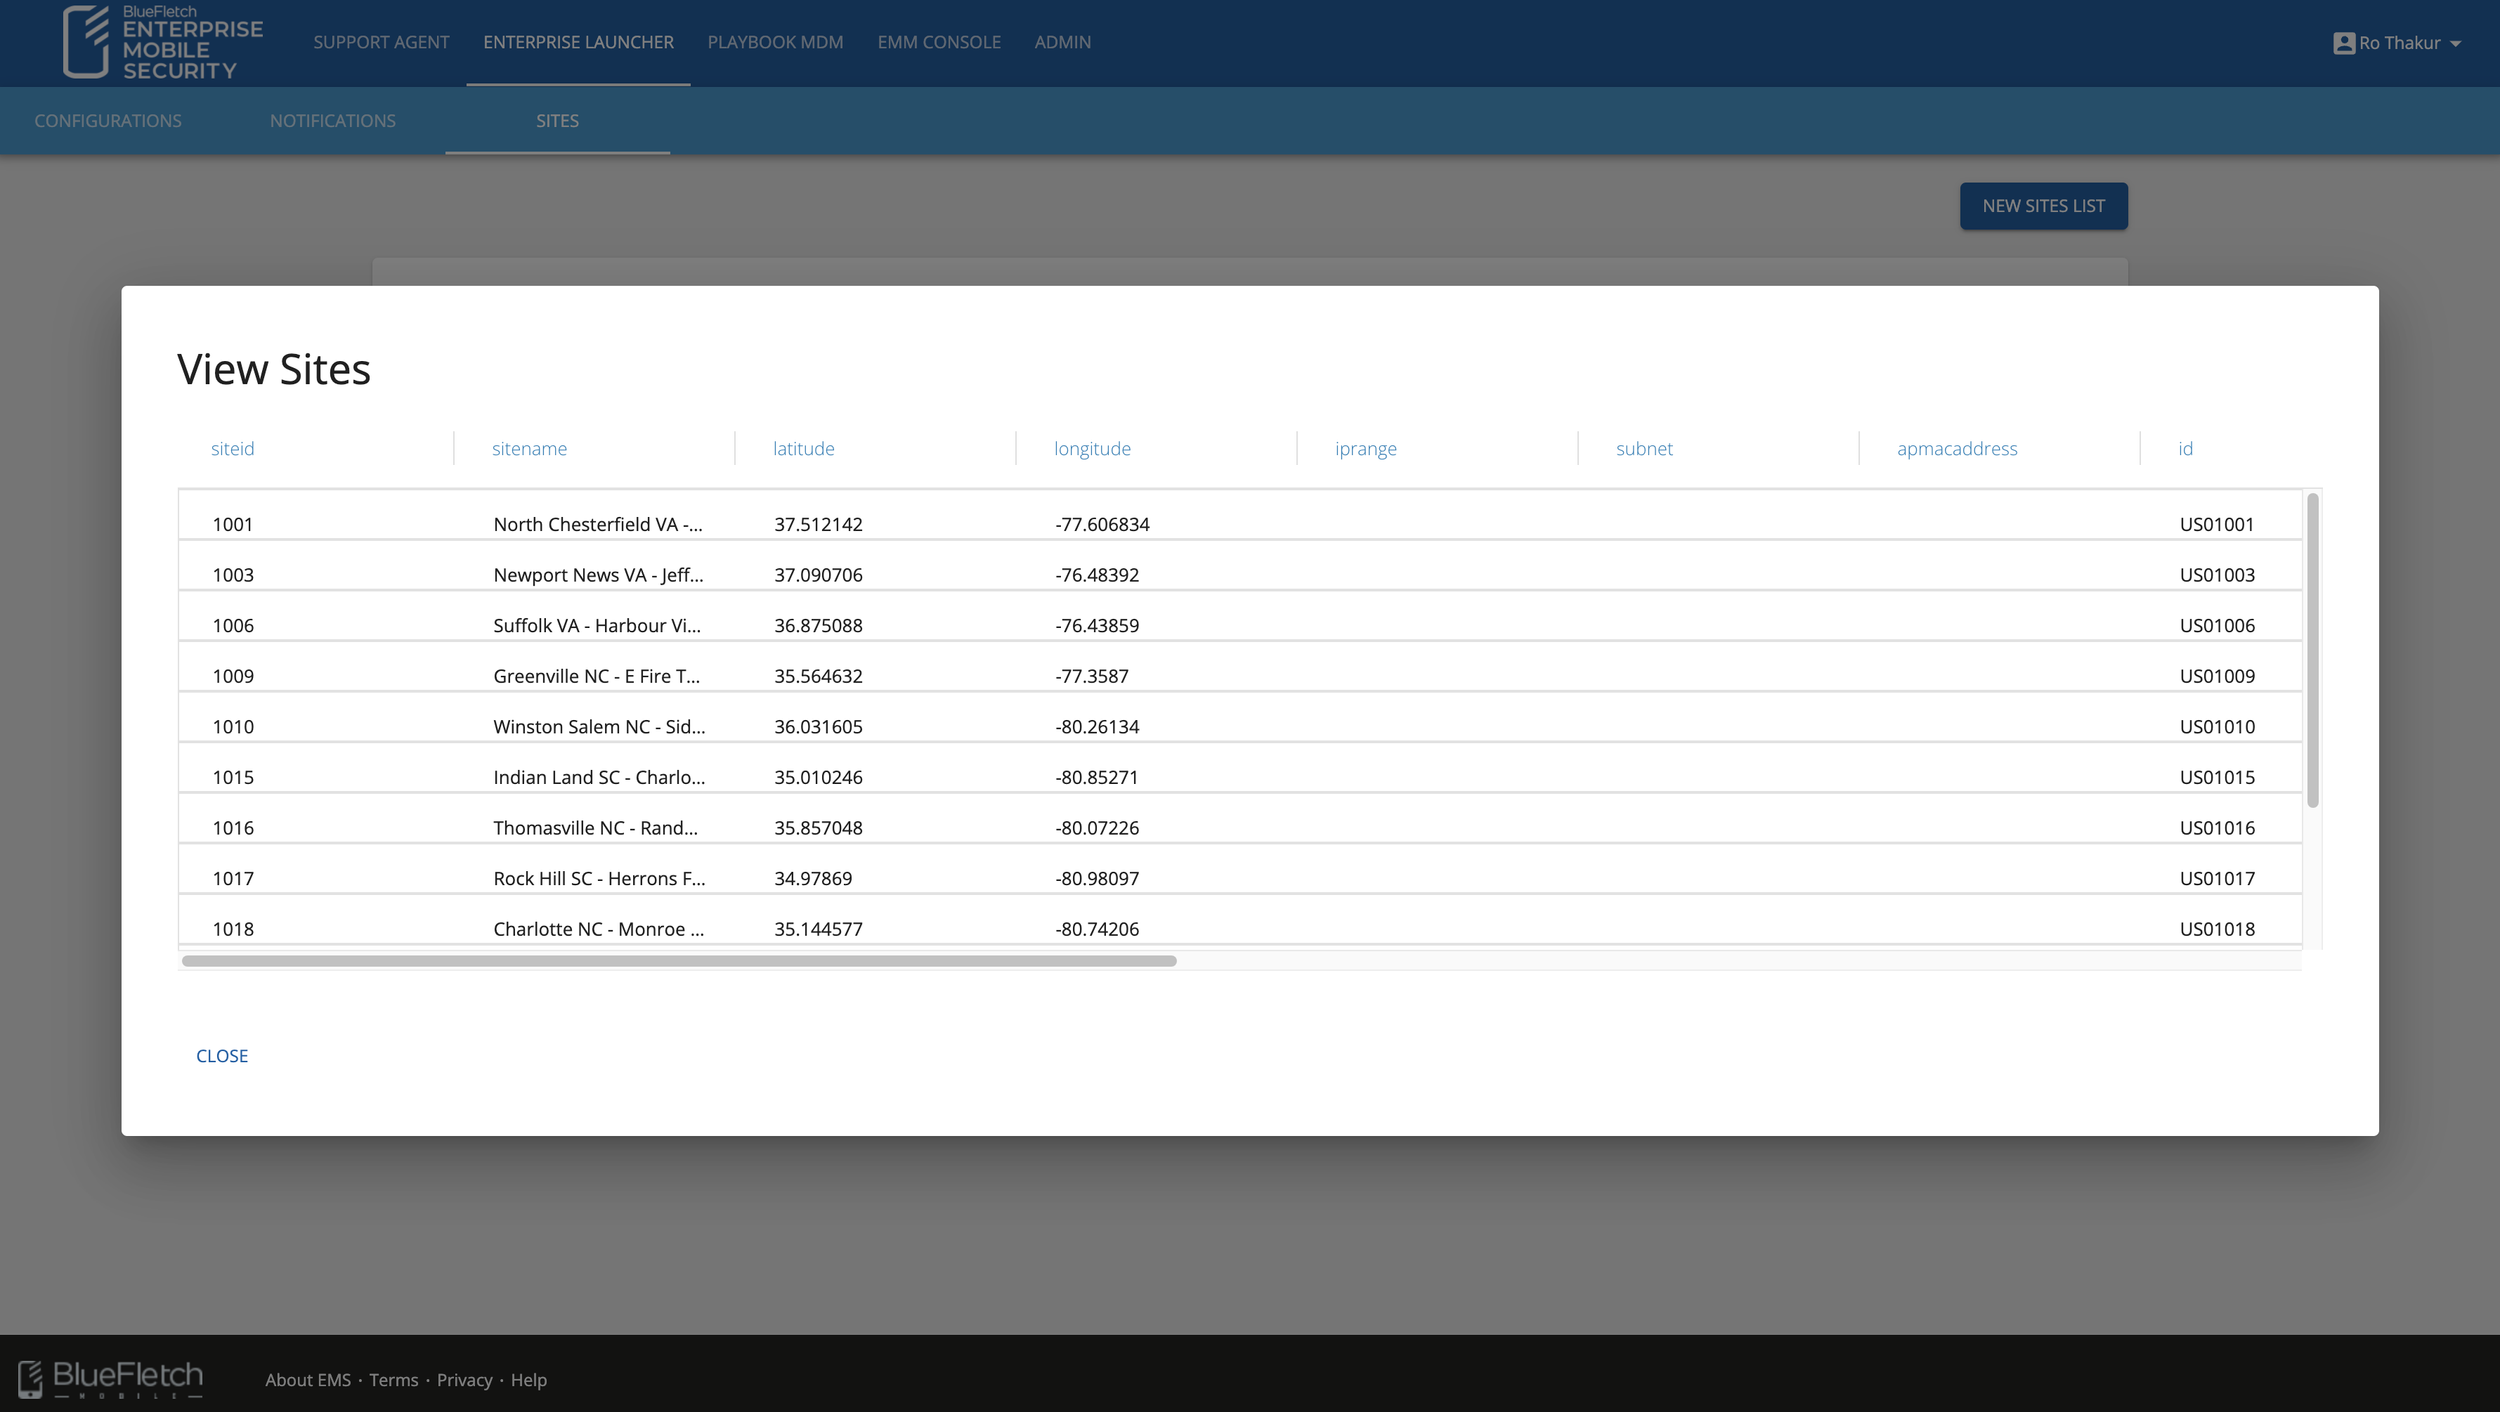The image size is (2500, 1412).
Task: Select the Greenville NC site row
Action: [x=596, y=676]
